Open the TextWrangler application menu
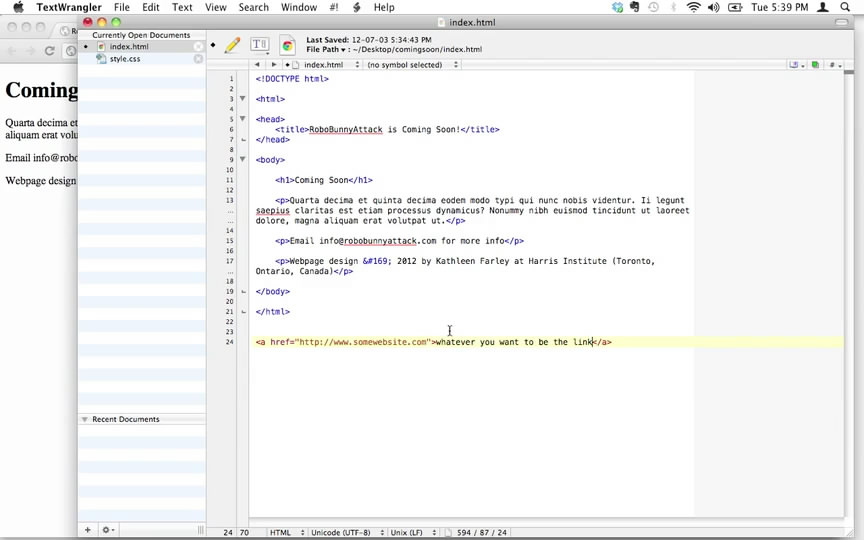Viewport: 864px width, 540px height. [x=69, y=7]
